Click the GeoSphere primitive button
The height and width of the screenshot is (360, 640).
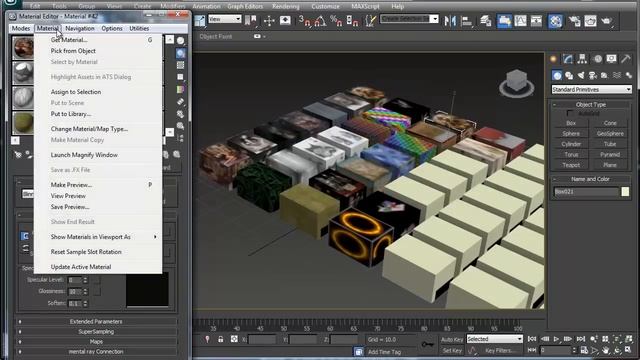610,133
